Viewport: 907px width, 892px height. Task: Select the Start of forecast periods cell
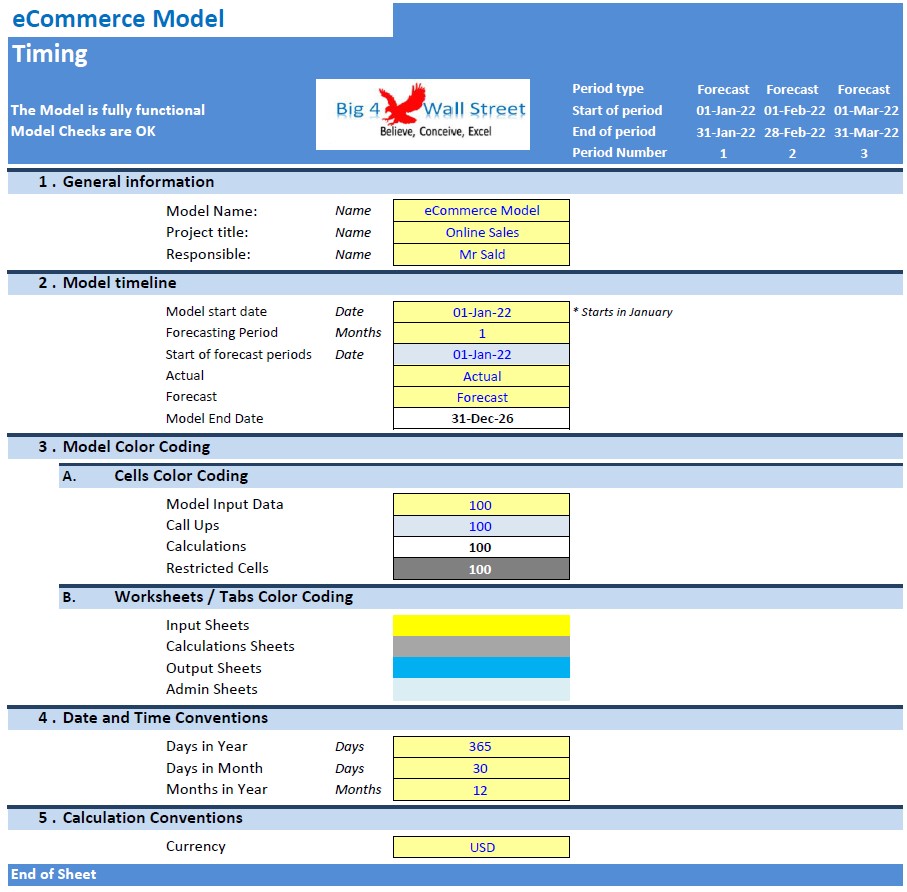pyautogui.click(x=481, y=355)
